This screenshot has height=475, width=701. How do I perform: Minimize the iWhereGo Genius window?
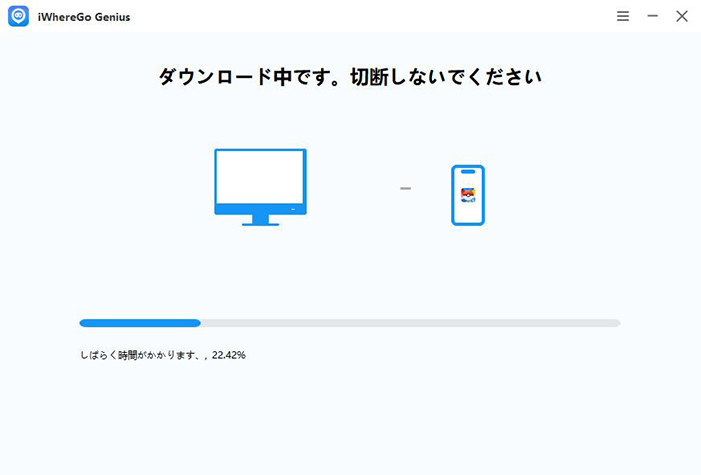[652, 16]
